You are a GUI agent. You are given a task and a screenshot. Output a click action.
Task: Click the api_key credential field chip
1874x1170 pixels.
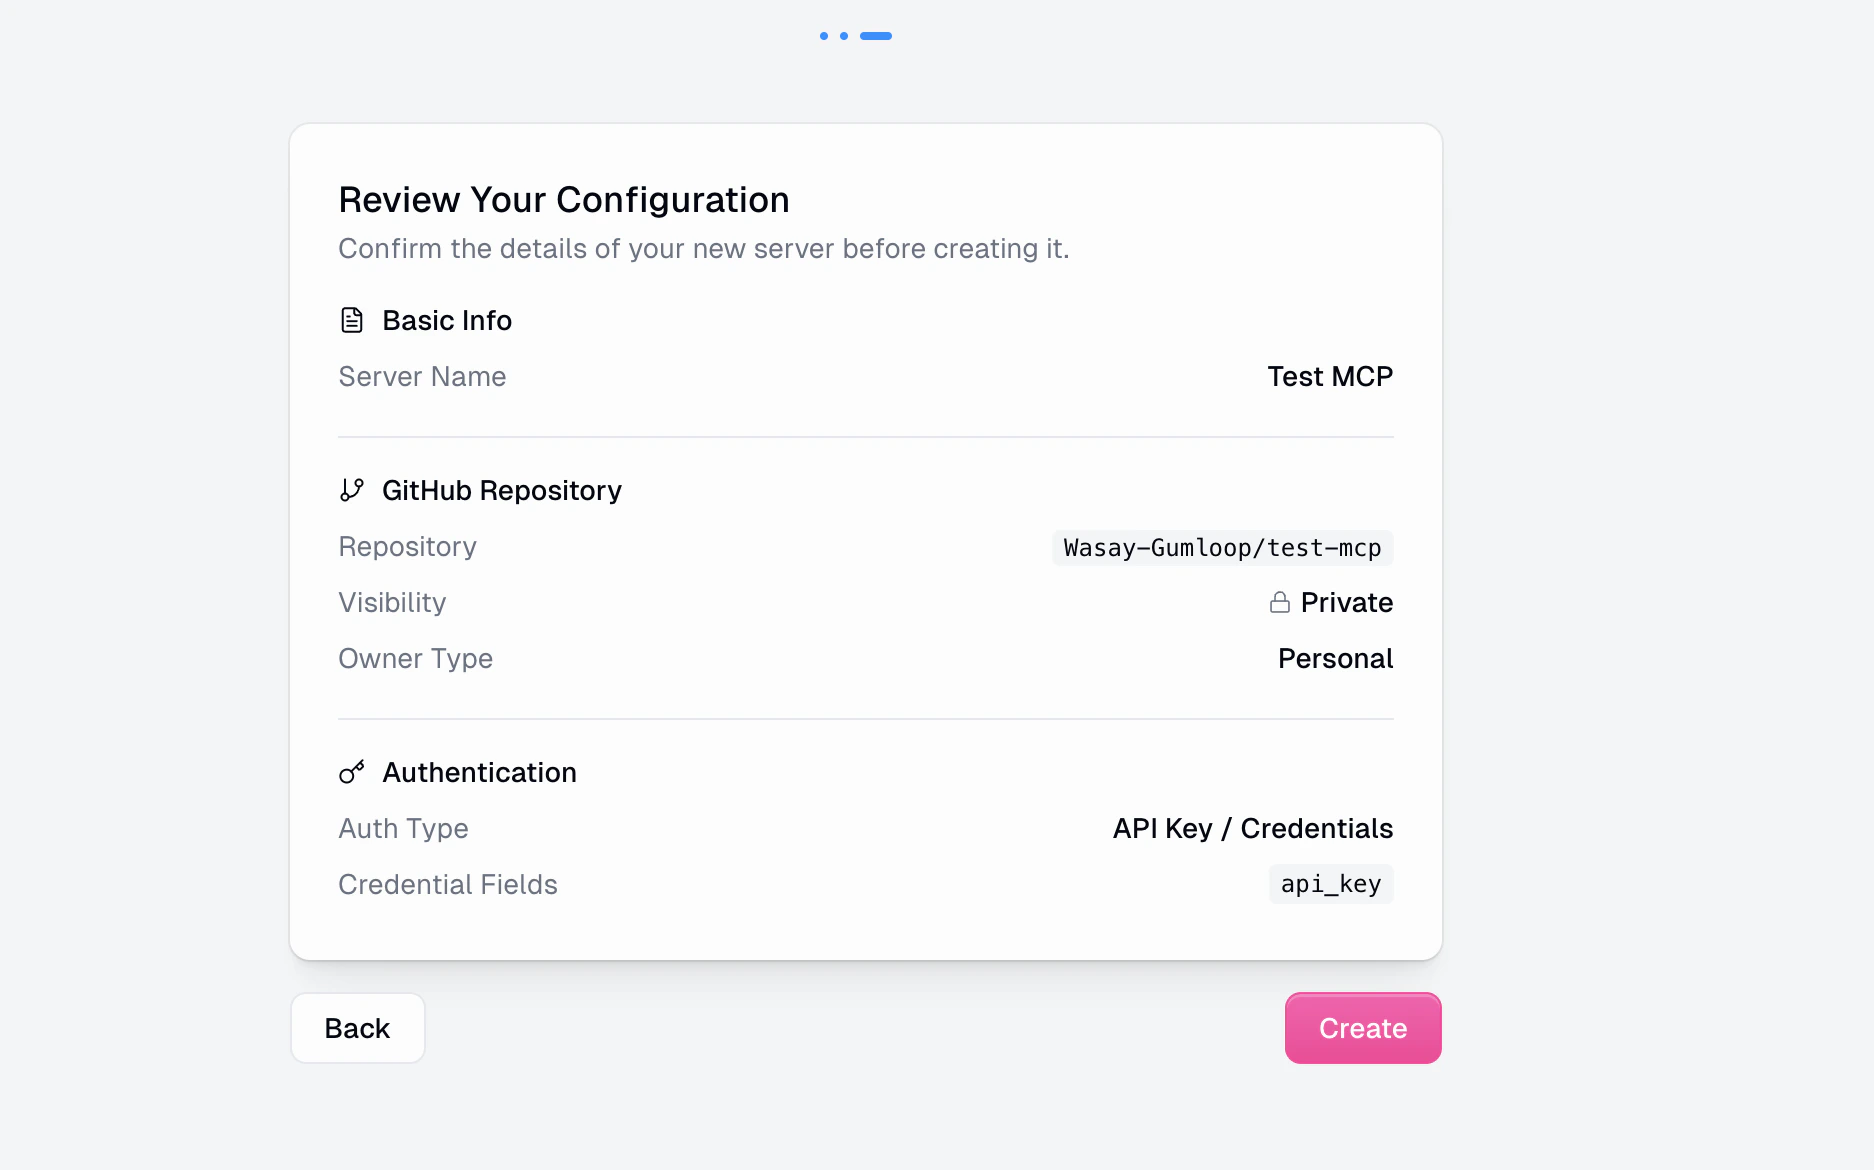[x=1330, y=884]
